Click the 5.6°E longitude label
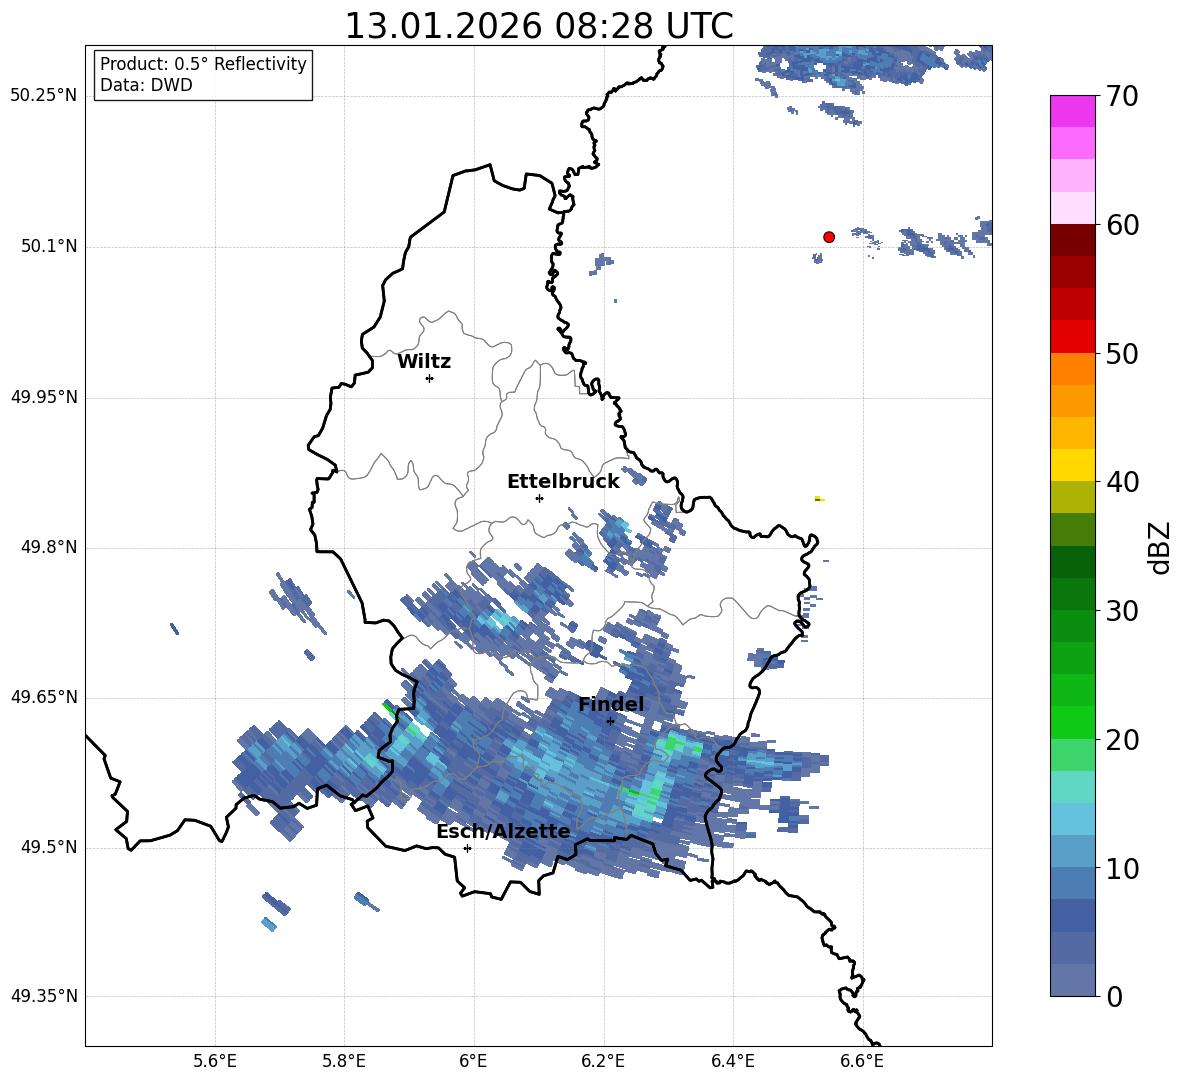1184x1081 pixels. [215, 1061]
